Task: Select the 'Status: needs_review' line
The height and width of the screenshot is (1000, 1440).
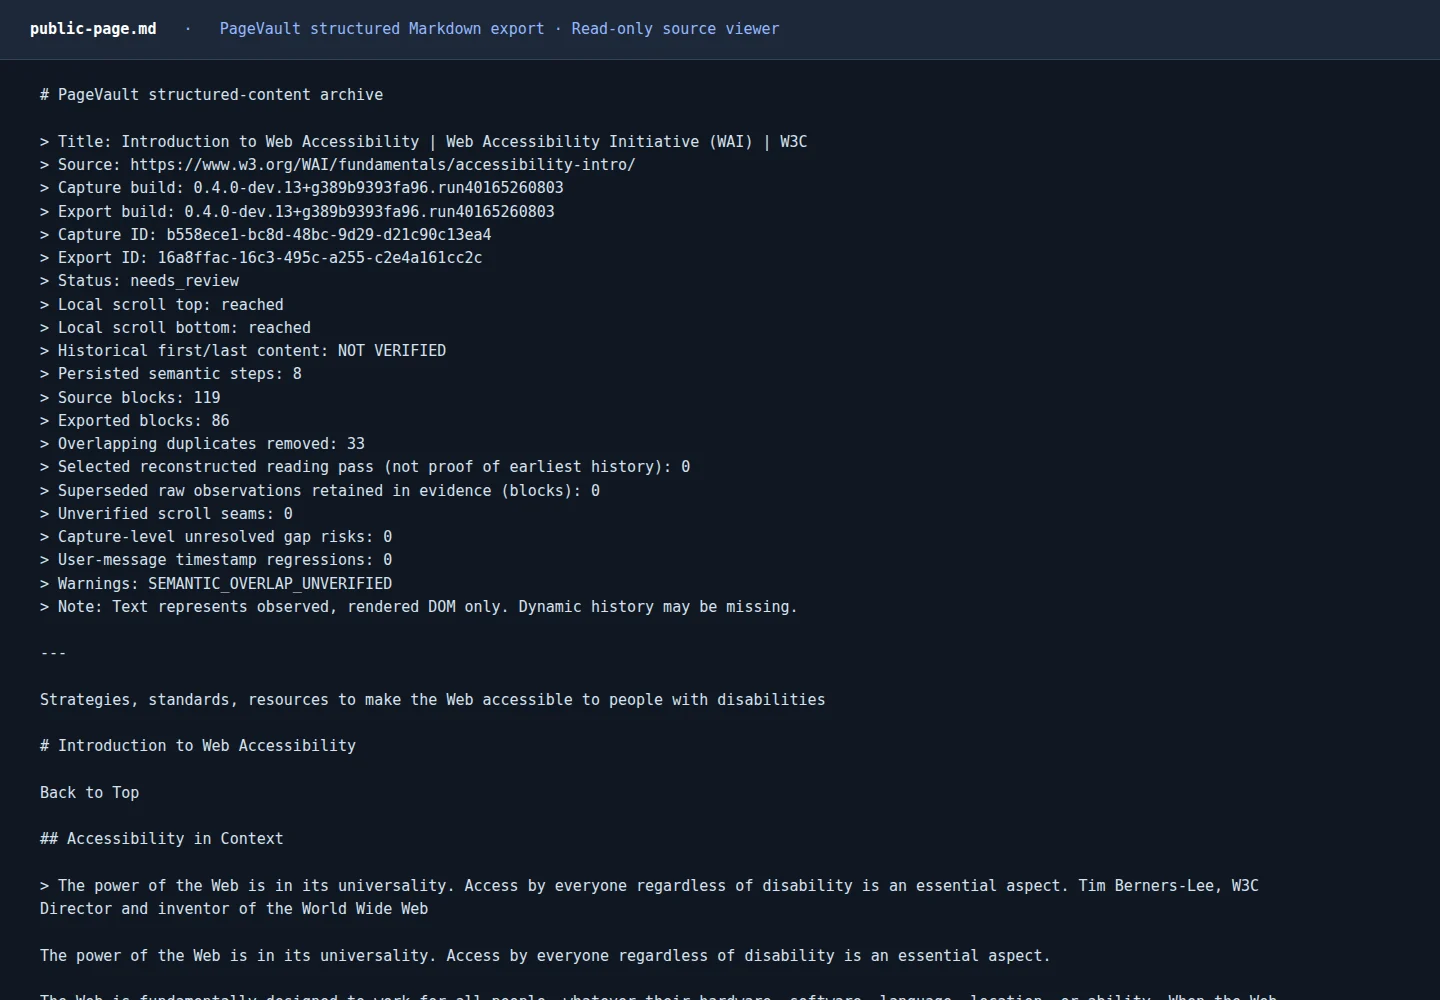Action: click(139, 281)
